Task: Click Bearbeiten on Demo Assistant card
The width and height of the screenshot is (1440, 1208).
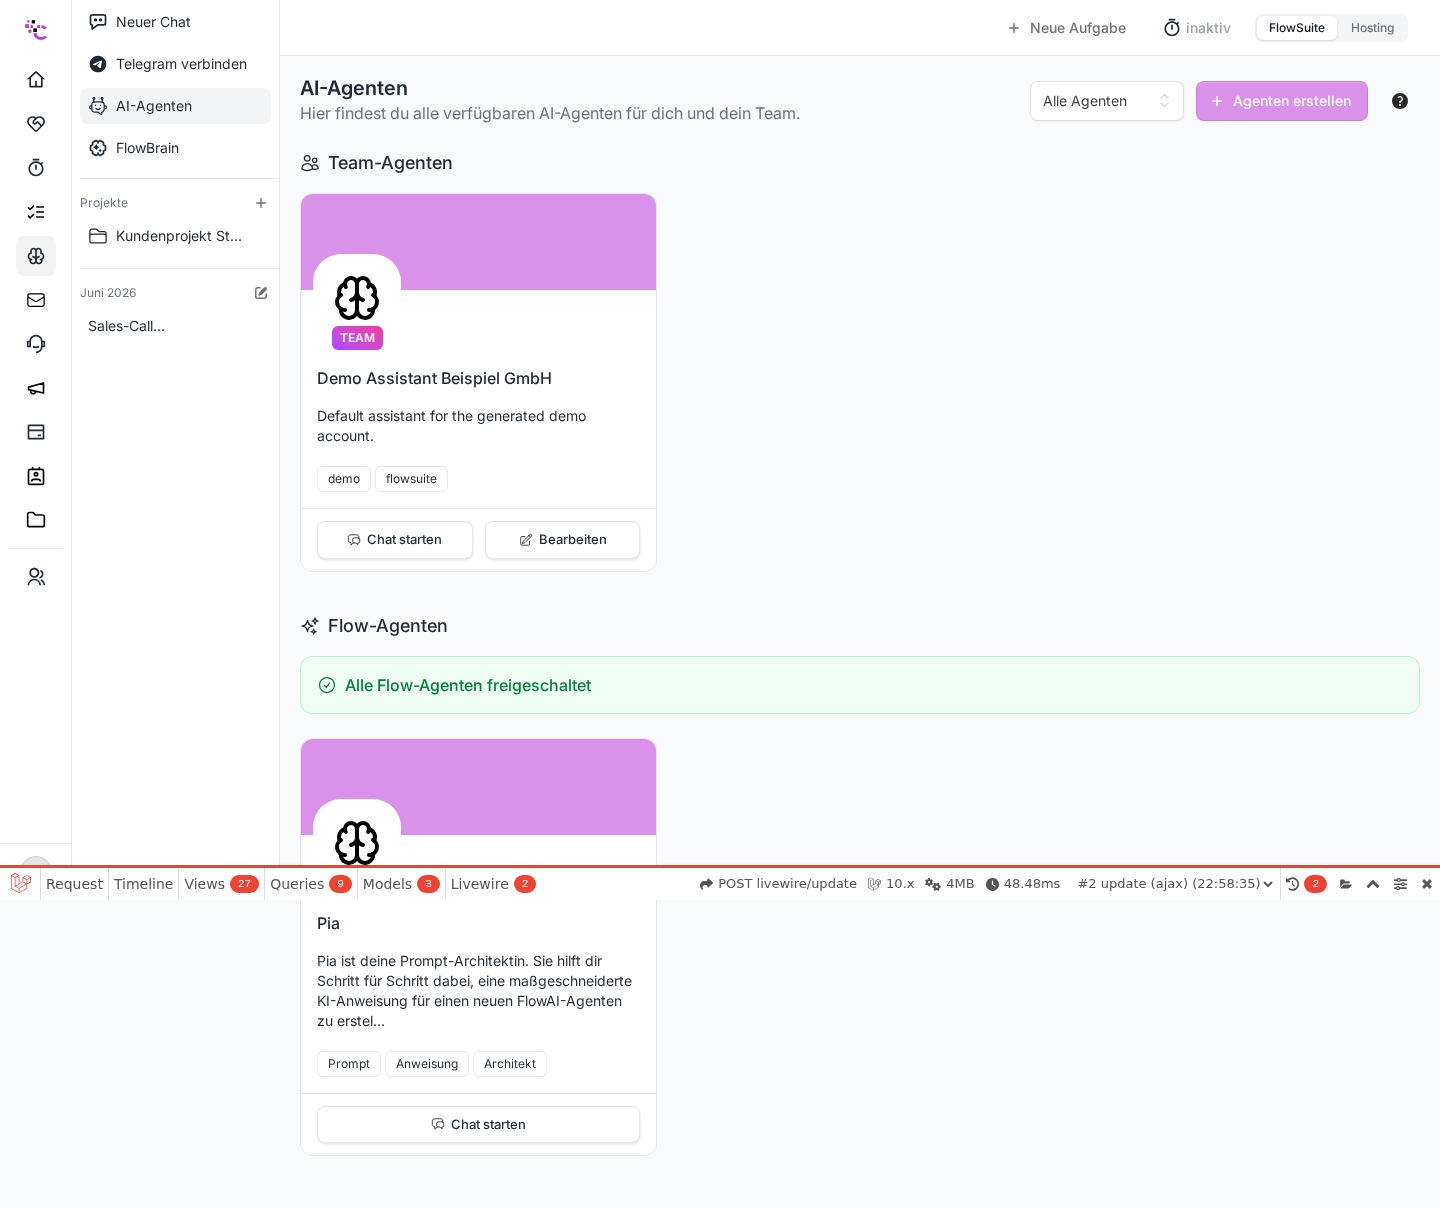Action: [x=562, y=540]
